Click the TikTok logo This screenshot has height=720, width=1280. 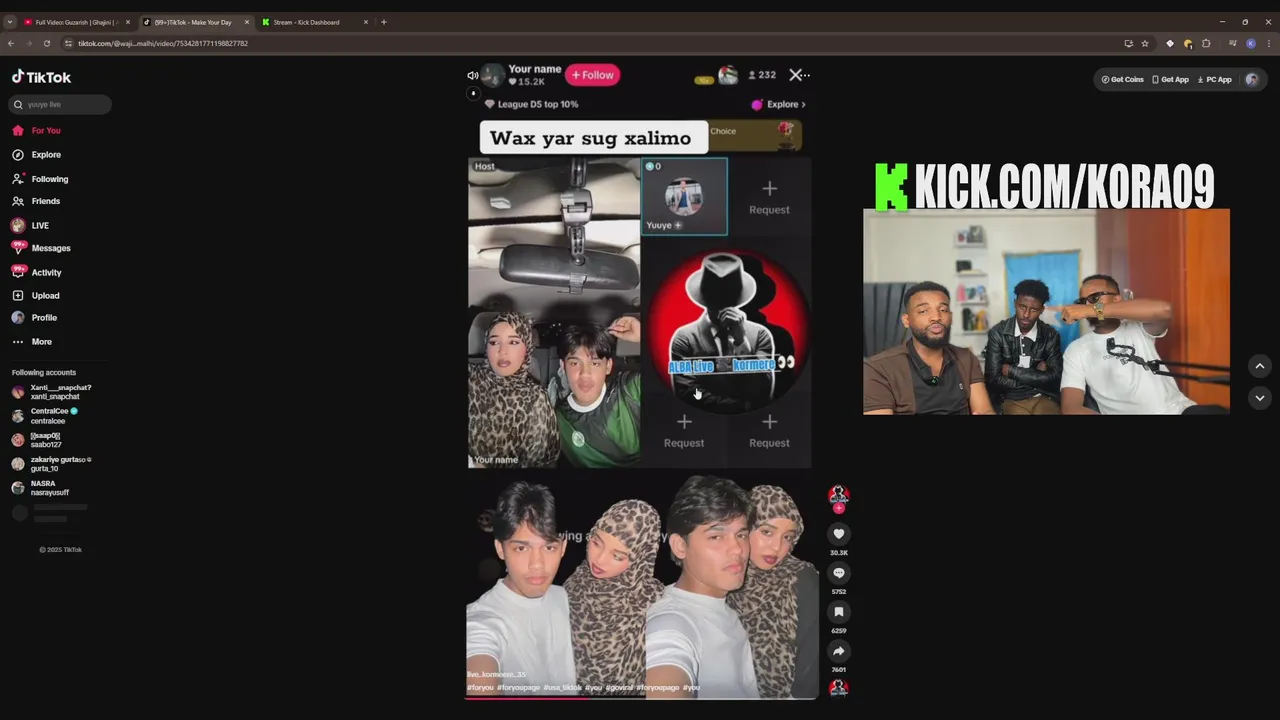click(x=41, y=77)
